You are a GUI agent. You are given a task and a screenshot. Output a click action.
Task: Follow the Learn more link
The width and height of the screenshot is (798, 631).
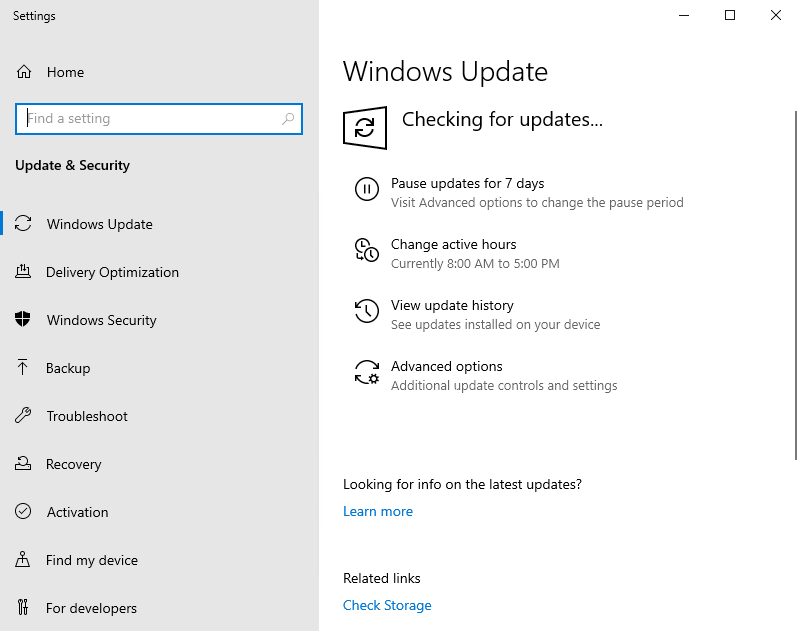[x=378, y=511]
